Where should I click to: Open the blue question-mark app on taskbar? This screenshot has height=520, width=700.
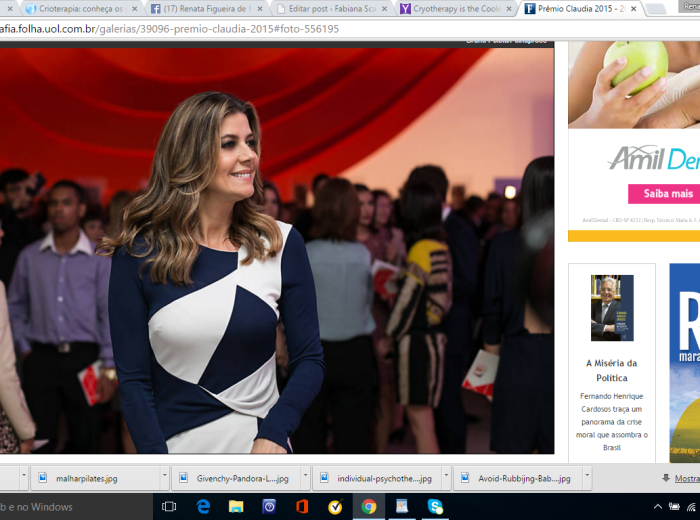pyautogui.click(x=269, y=507)
